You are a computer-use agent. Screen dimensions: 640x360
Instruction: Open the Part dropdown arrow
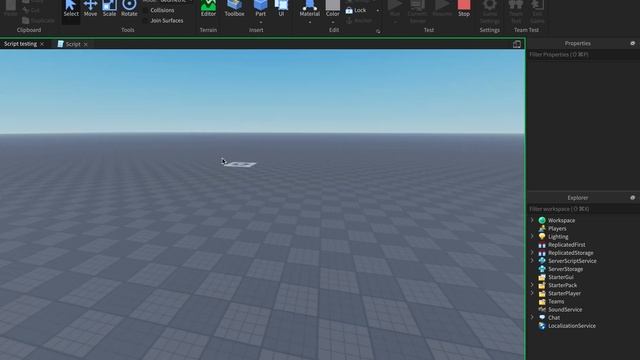(x=260, y=22)
